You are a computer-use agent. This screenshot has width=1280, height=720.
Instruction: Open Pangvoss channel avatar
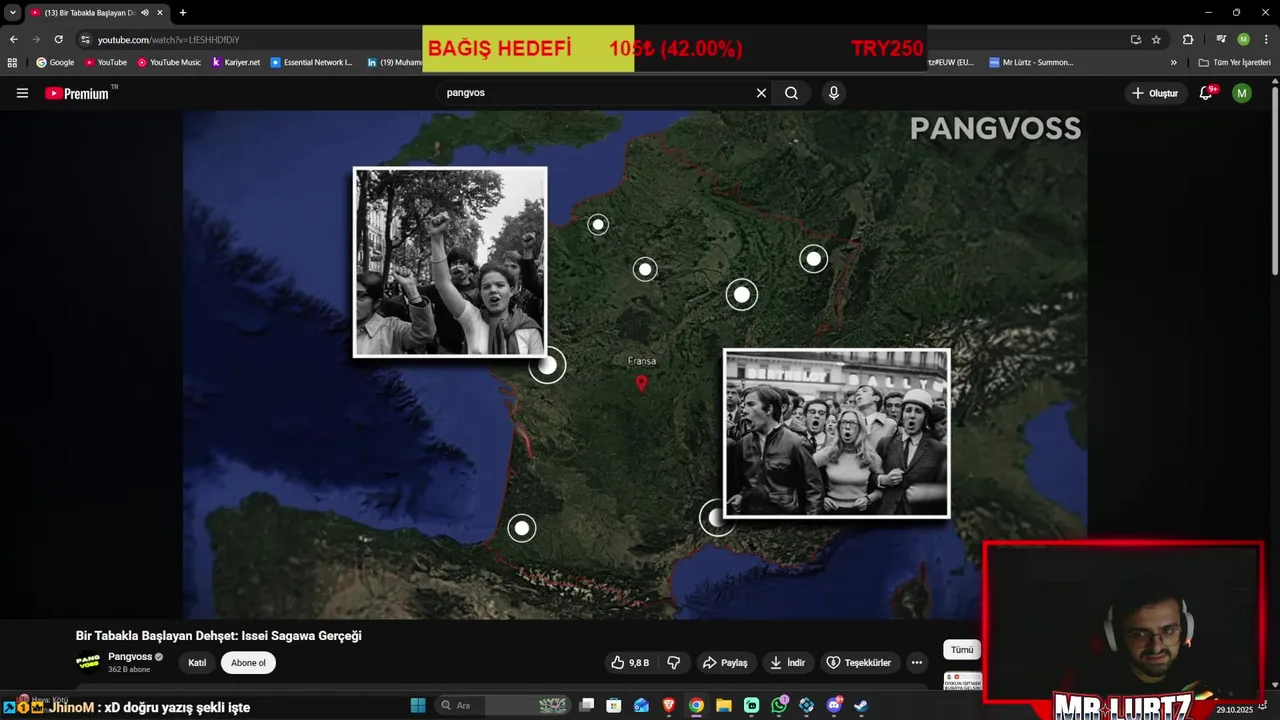pyautogui.click(x=88, y=662)
